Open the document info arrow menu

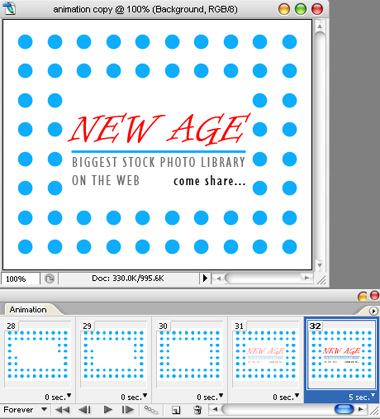205,278
